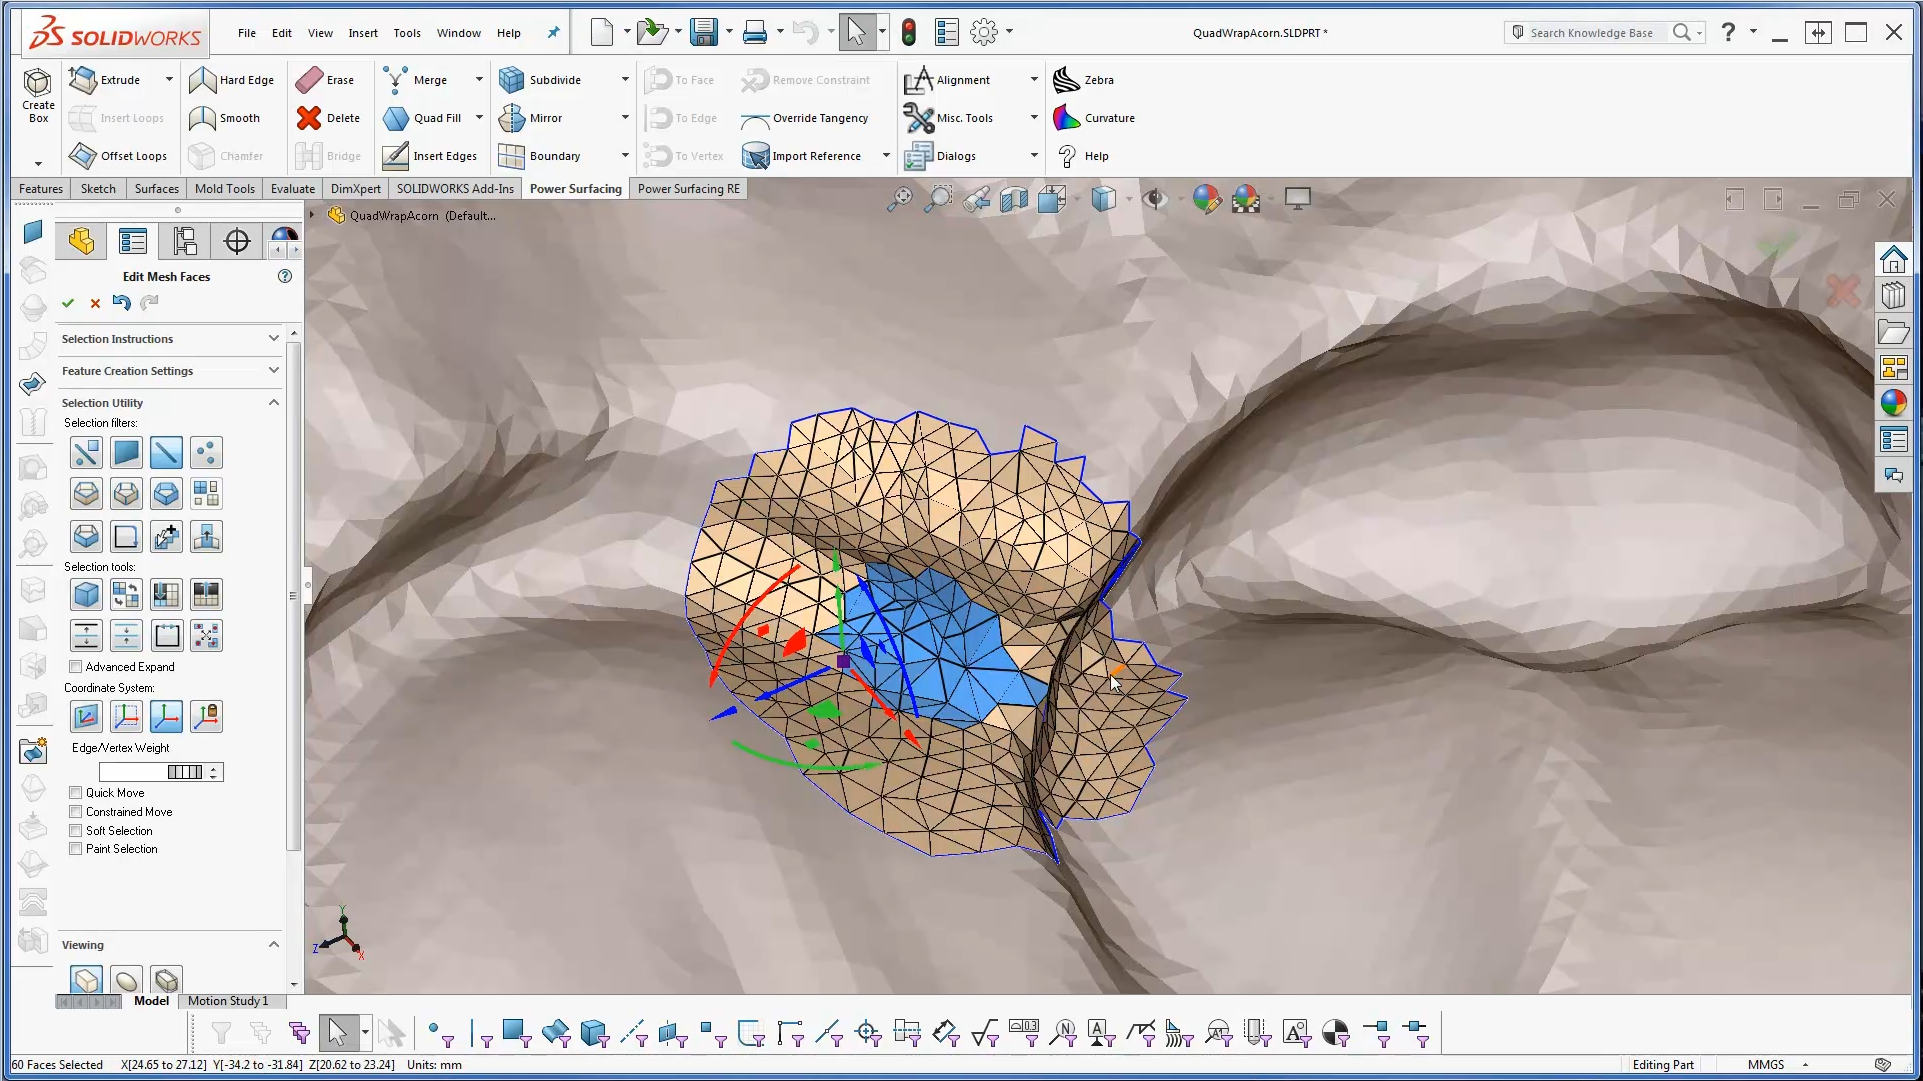1923x1081 pixels.
Task: Open the Tools menu
Action: 407,33
